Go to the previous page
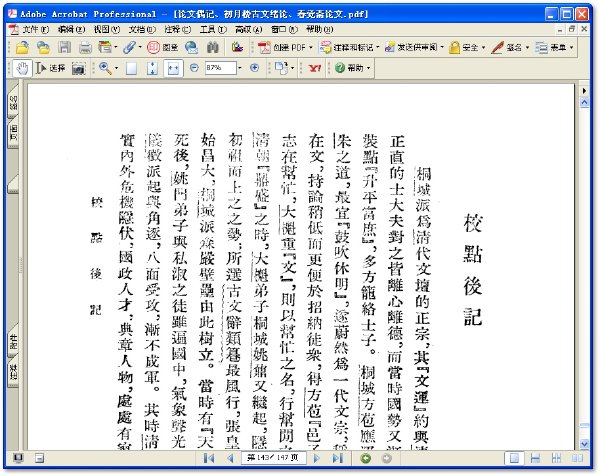The height and width of the screenshot is (476, 600). 230,458
